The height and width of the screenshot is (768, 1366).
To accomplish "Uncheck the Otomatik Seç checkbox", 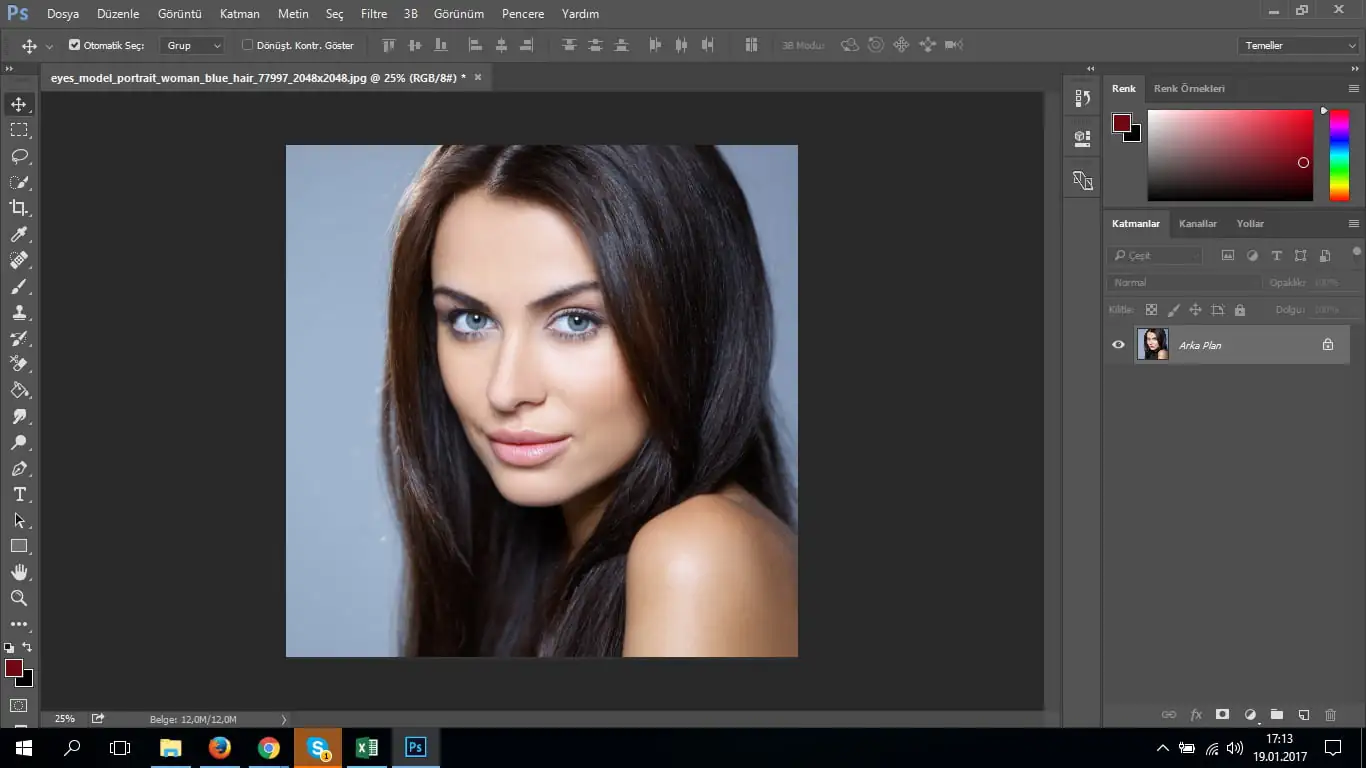I will tap(75, 45).
